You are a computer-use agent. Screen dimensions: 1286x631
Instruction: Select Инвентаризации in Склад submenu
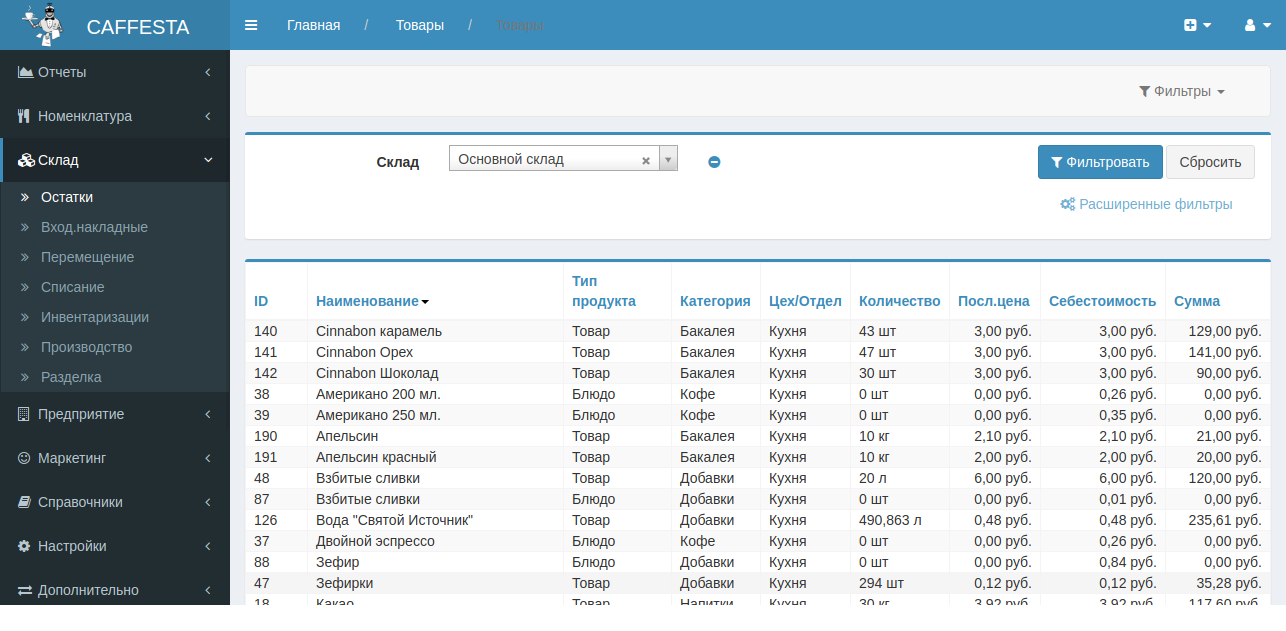click(95, 317)
